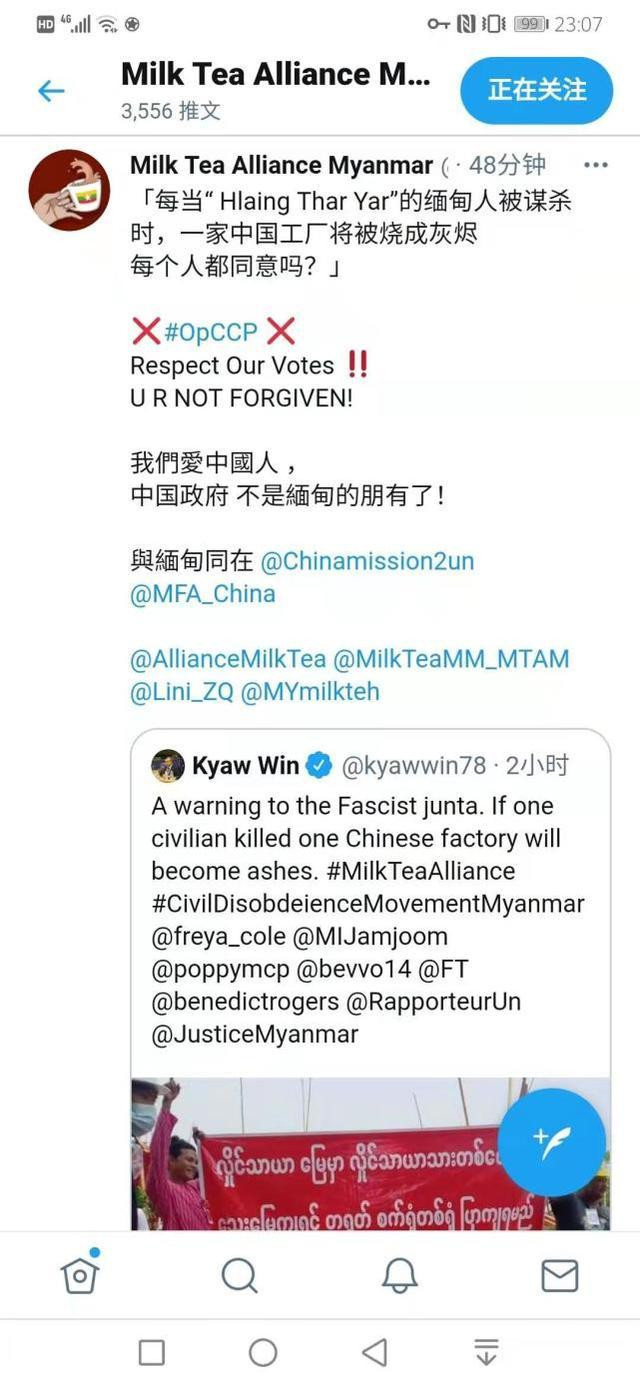Switch to the Home tab
Image resolution: width=640 pixels, height=1387 pixels.
point(80,1274)
